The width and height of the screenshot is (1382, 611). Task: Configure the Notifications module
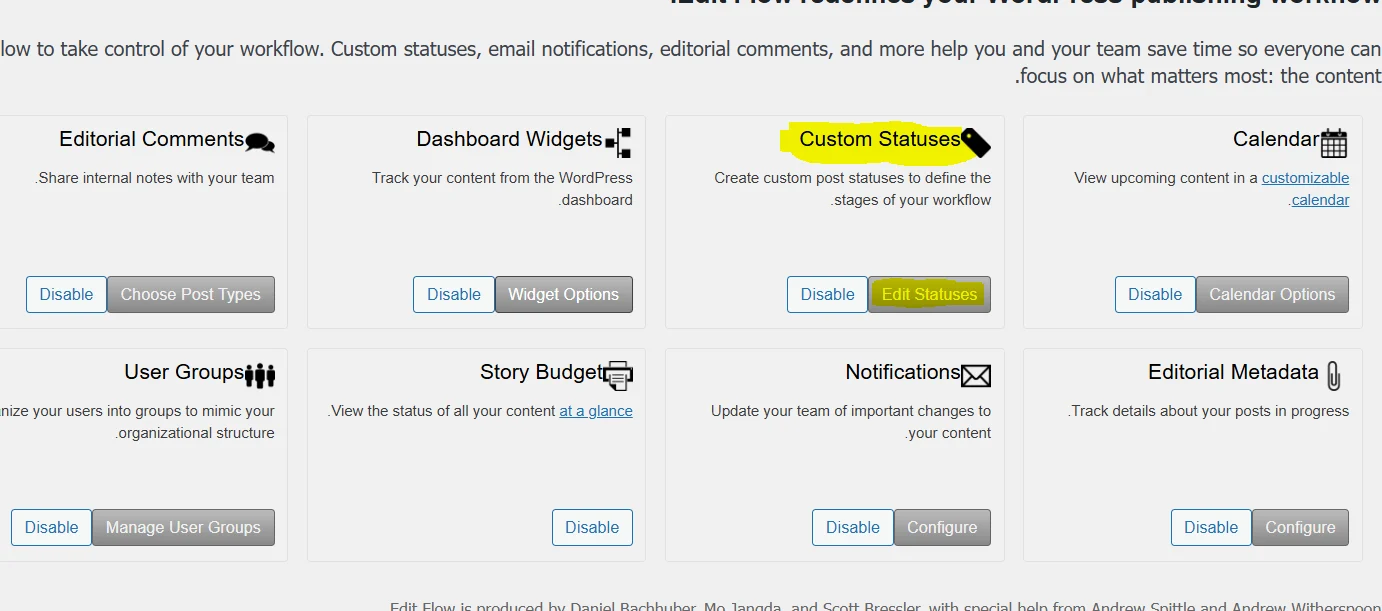(942, 528)
